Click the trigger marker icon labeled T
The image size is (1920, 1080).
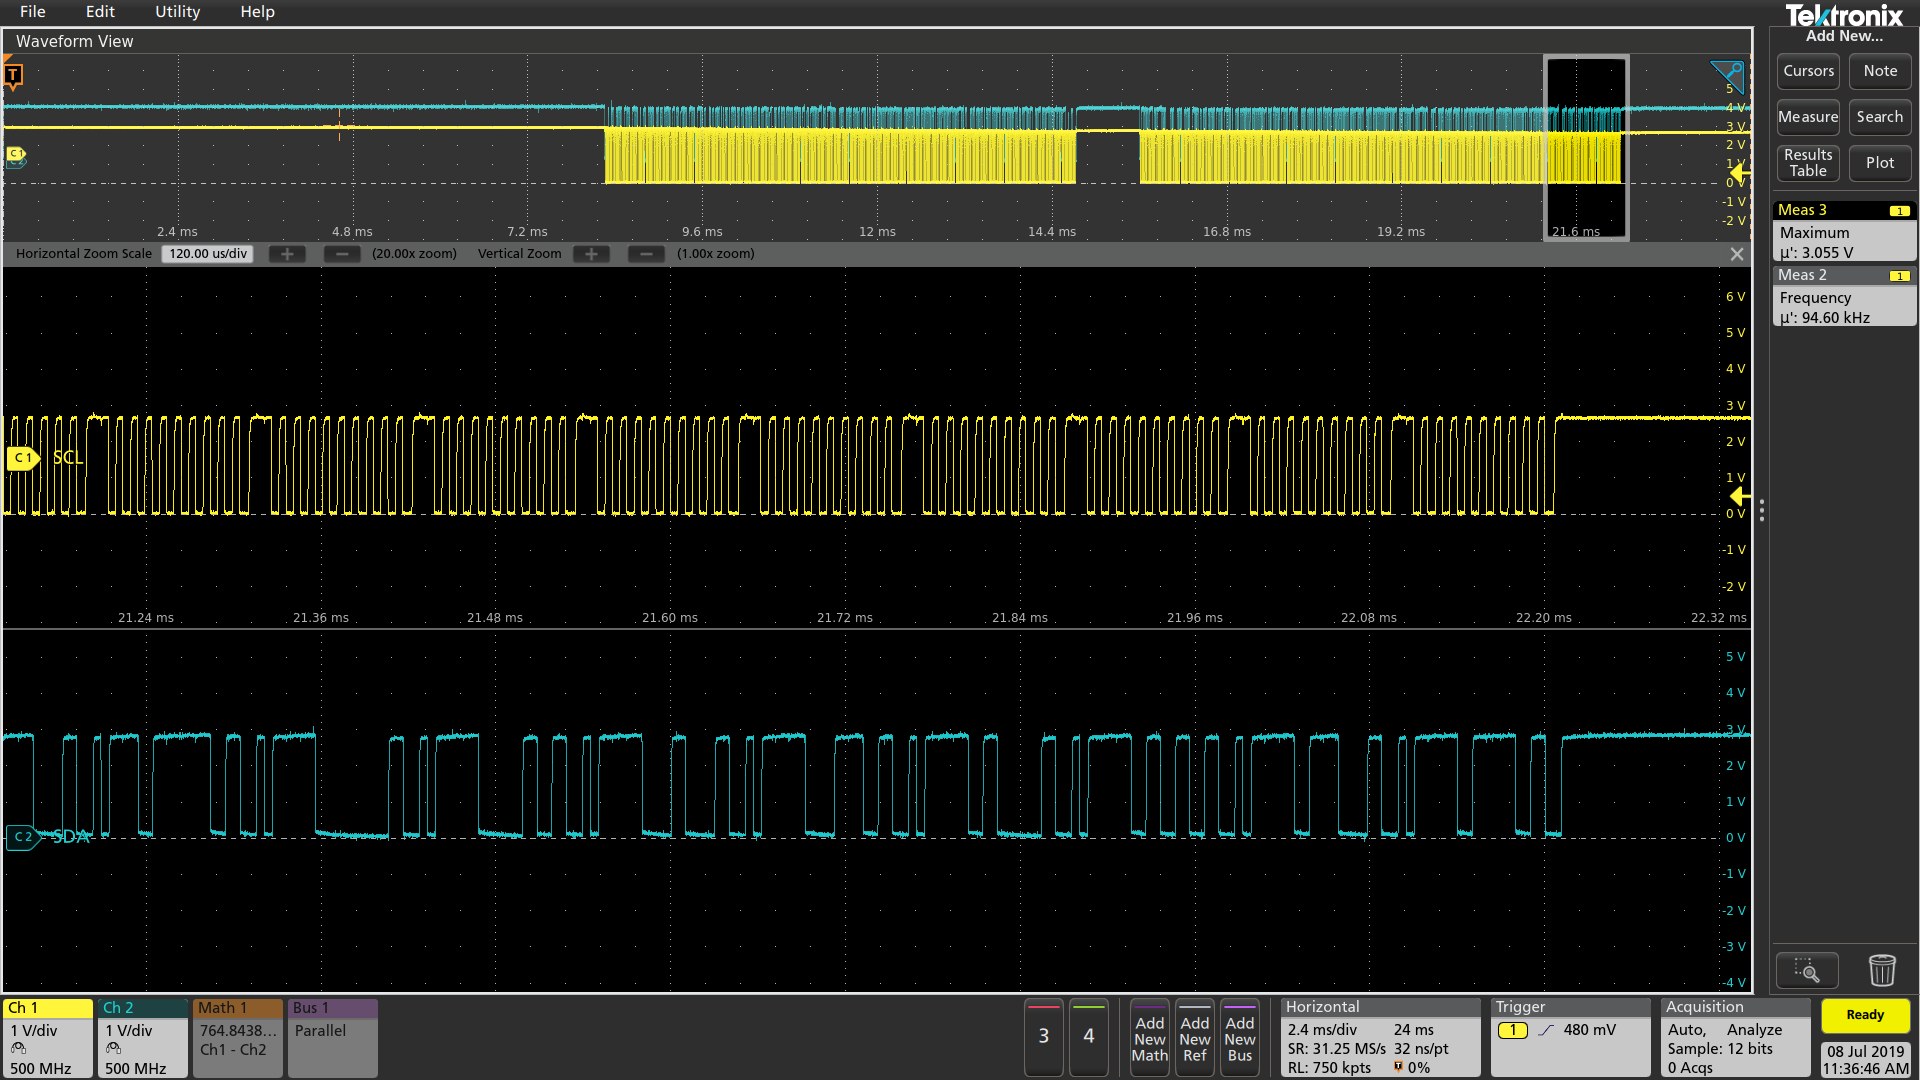(13, 74)
